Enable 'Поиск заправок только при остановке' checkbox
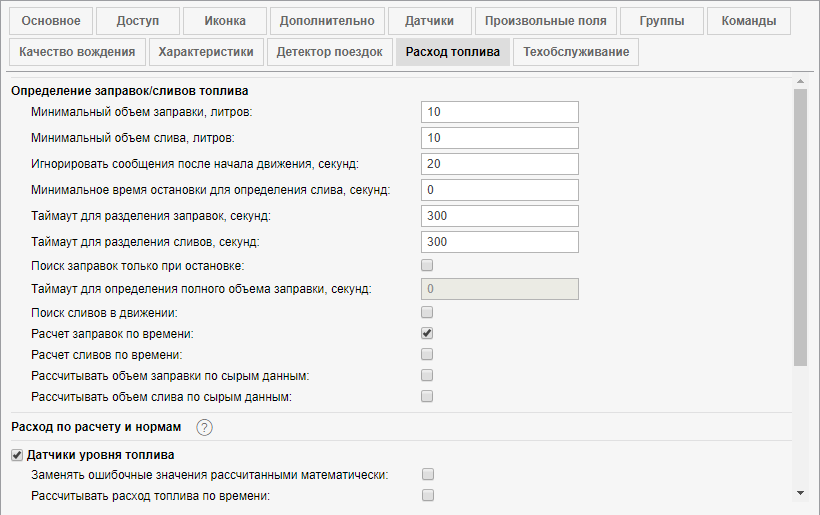Viewport: 820px width, 515px height. (x=427, y=265)
